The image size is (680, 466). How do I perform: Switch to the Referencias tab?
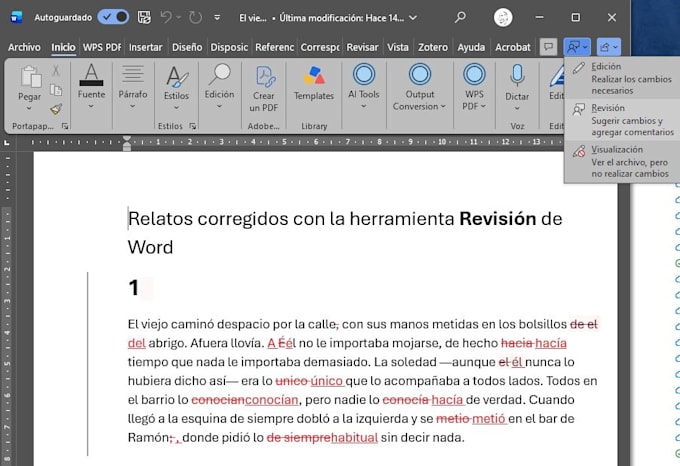click(x=275, y=47)
